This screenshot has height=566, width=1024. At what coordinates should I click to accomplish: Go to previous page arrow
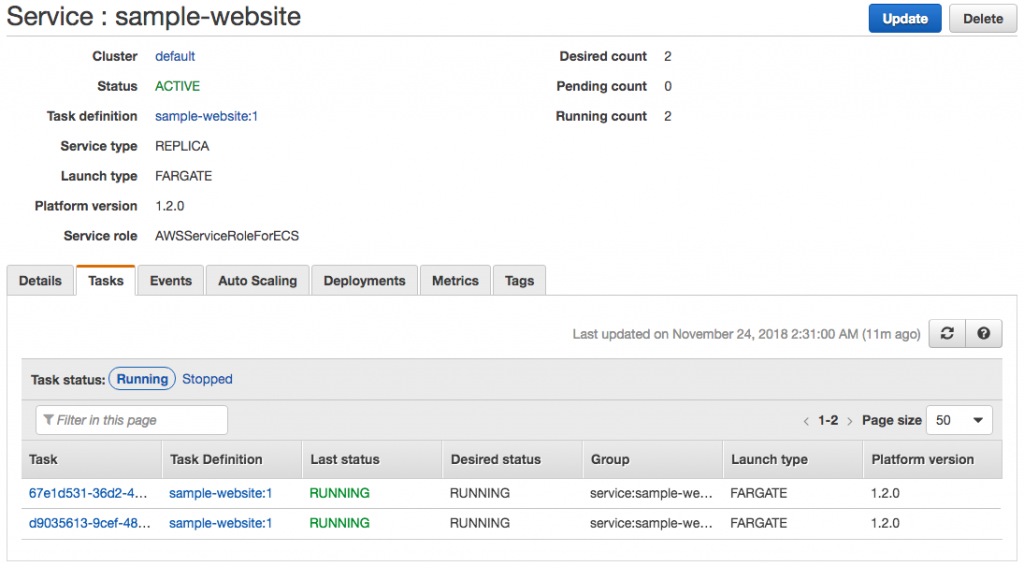click(x=807, y=421)
